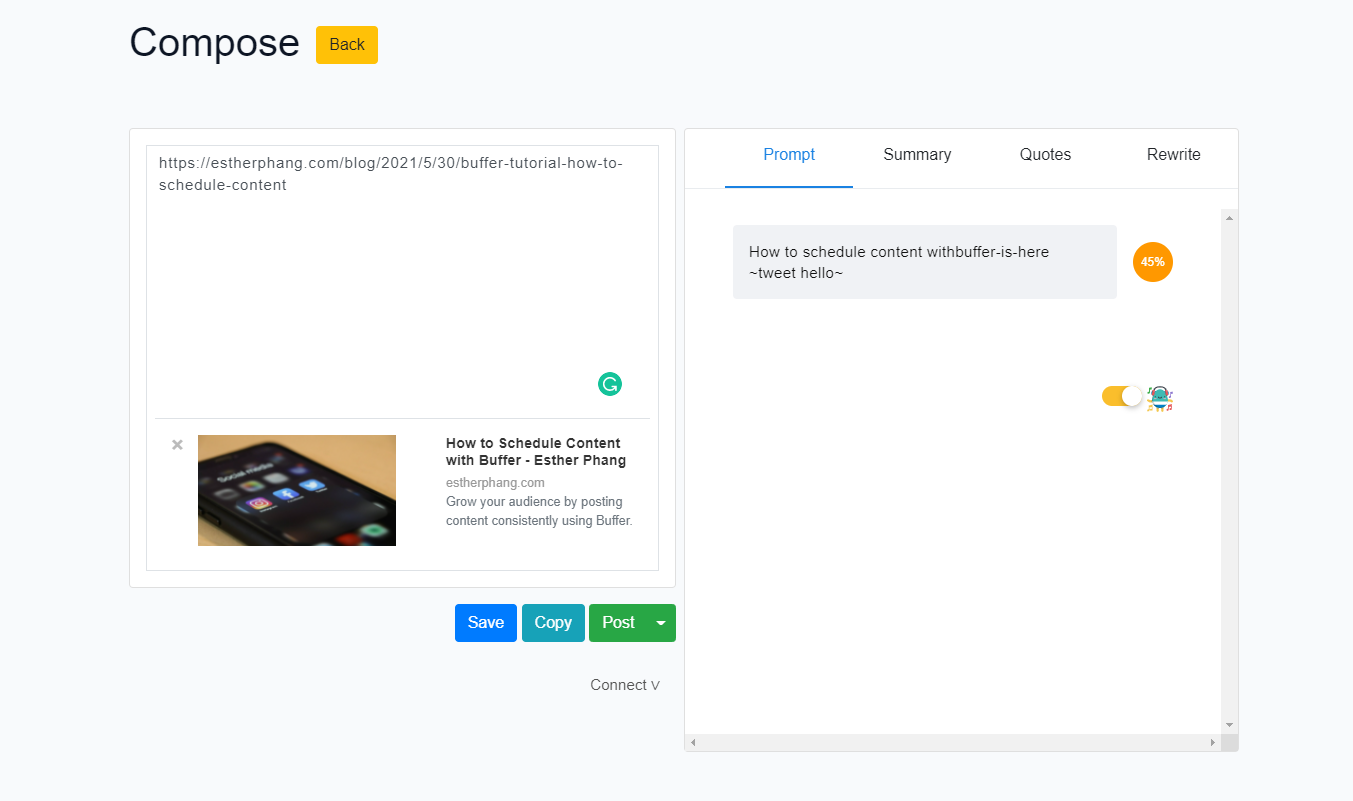Toggle the yellow switch beside the robot
This screenshot has height=801, width=1353.
1122,396
